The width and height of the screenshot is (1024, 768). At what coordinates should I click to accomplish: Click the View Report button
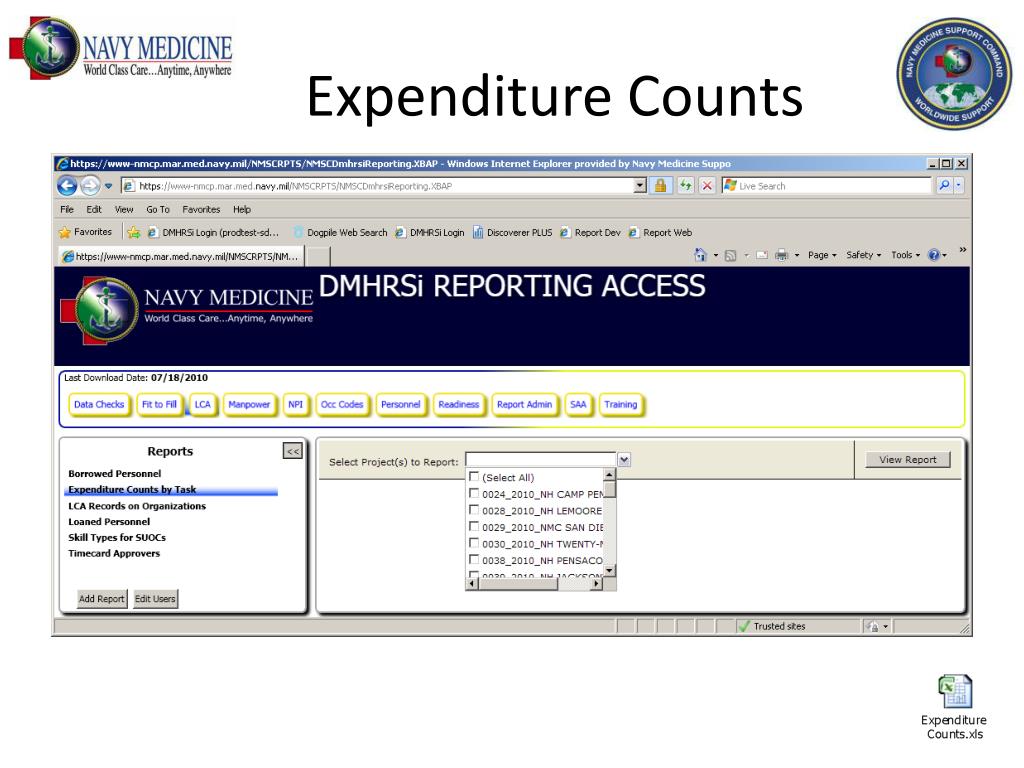(x=908, y=460)
